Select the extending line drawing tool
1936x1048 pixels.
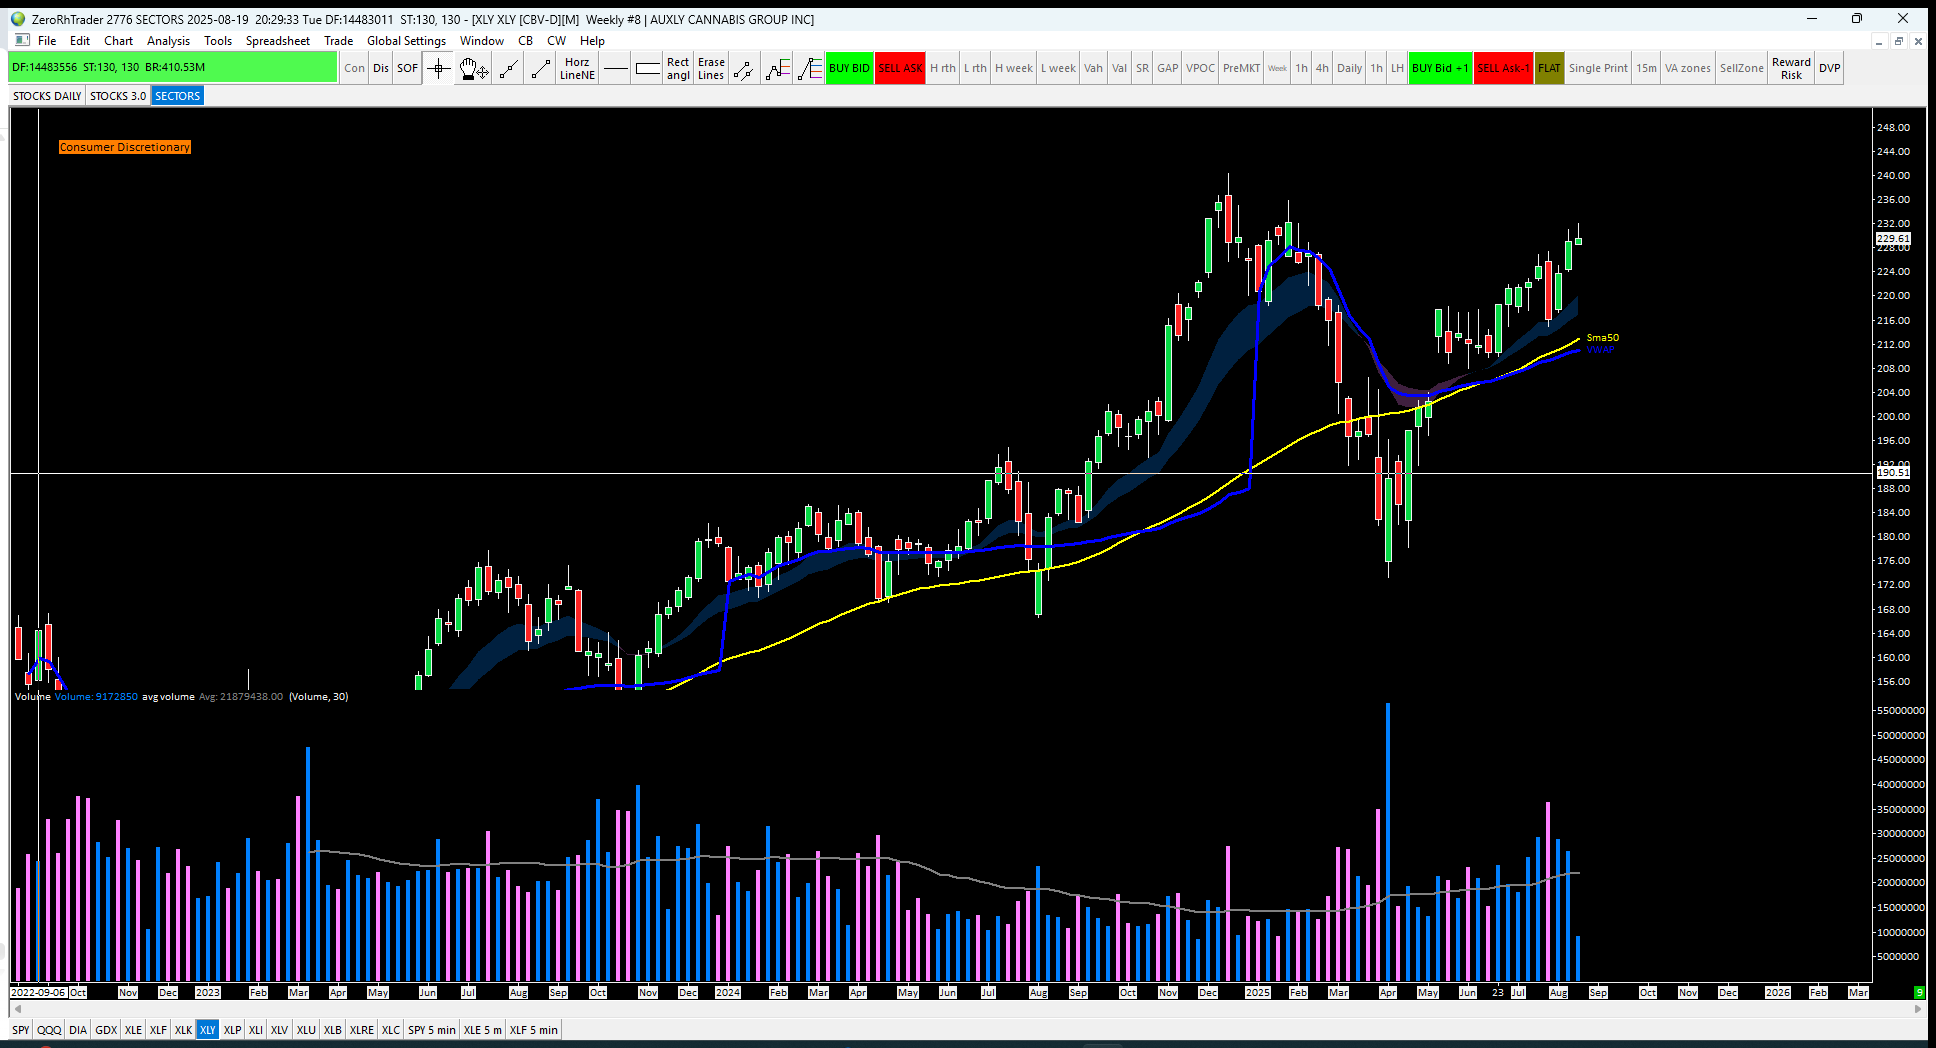pyautogui.click(x=509, y=68)
